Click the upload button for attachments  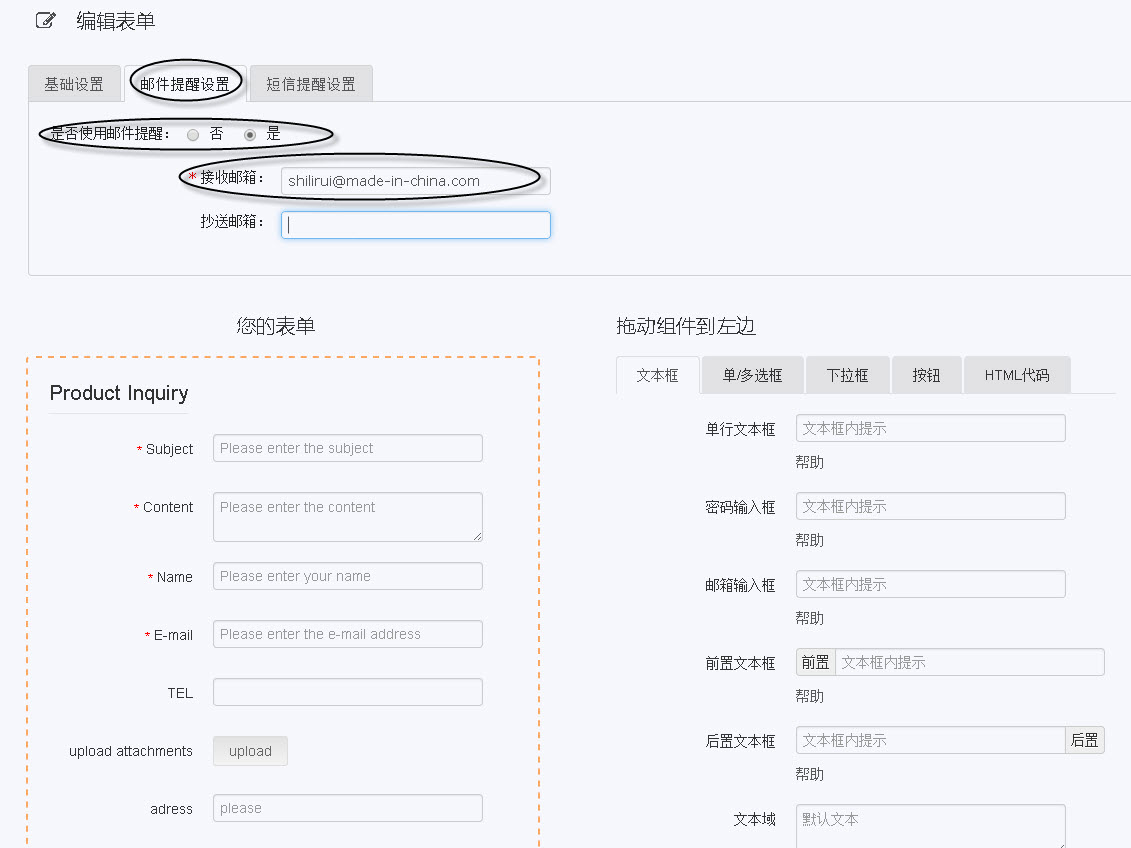(x=249, y=750)
